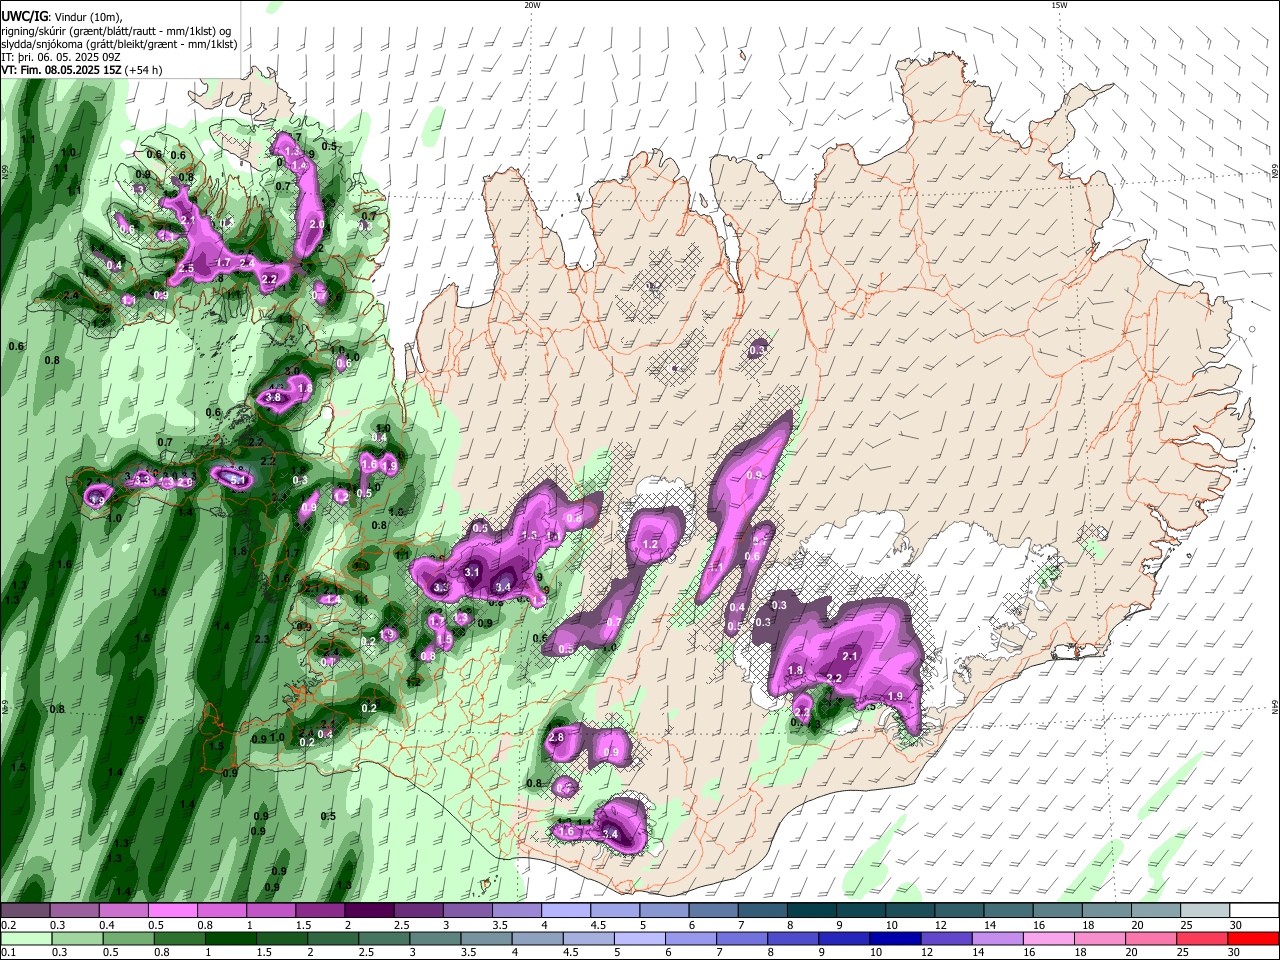The width and height of the screenshot is (1280, 960).
Task: Select the 'slydda/snjókoma' description line
Action: point(119,44)
